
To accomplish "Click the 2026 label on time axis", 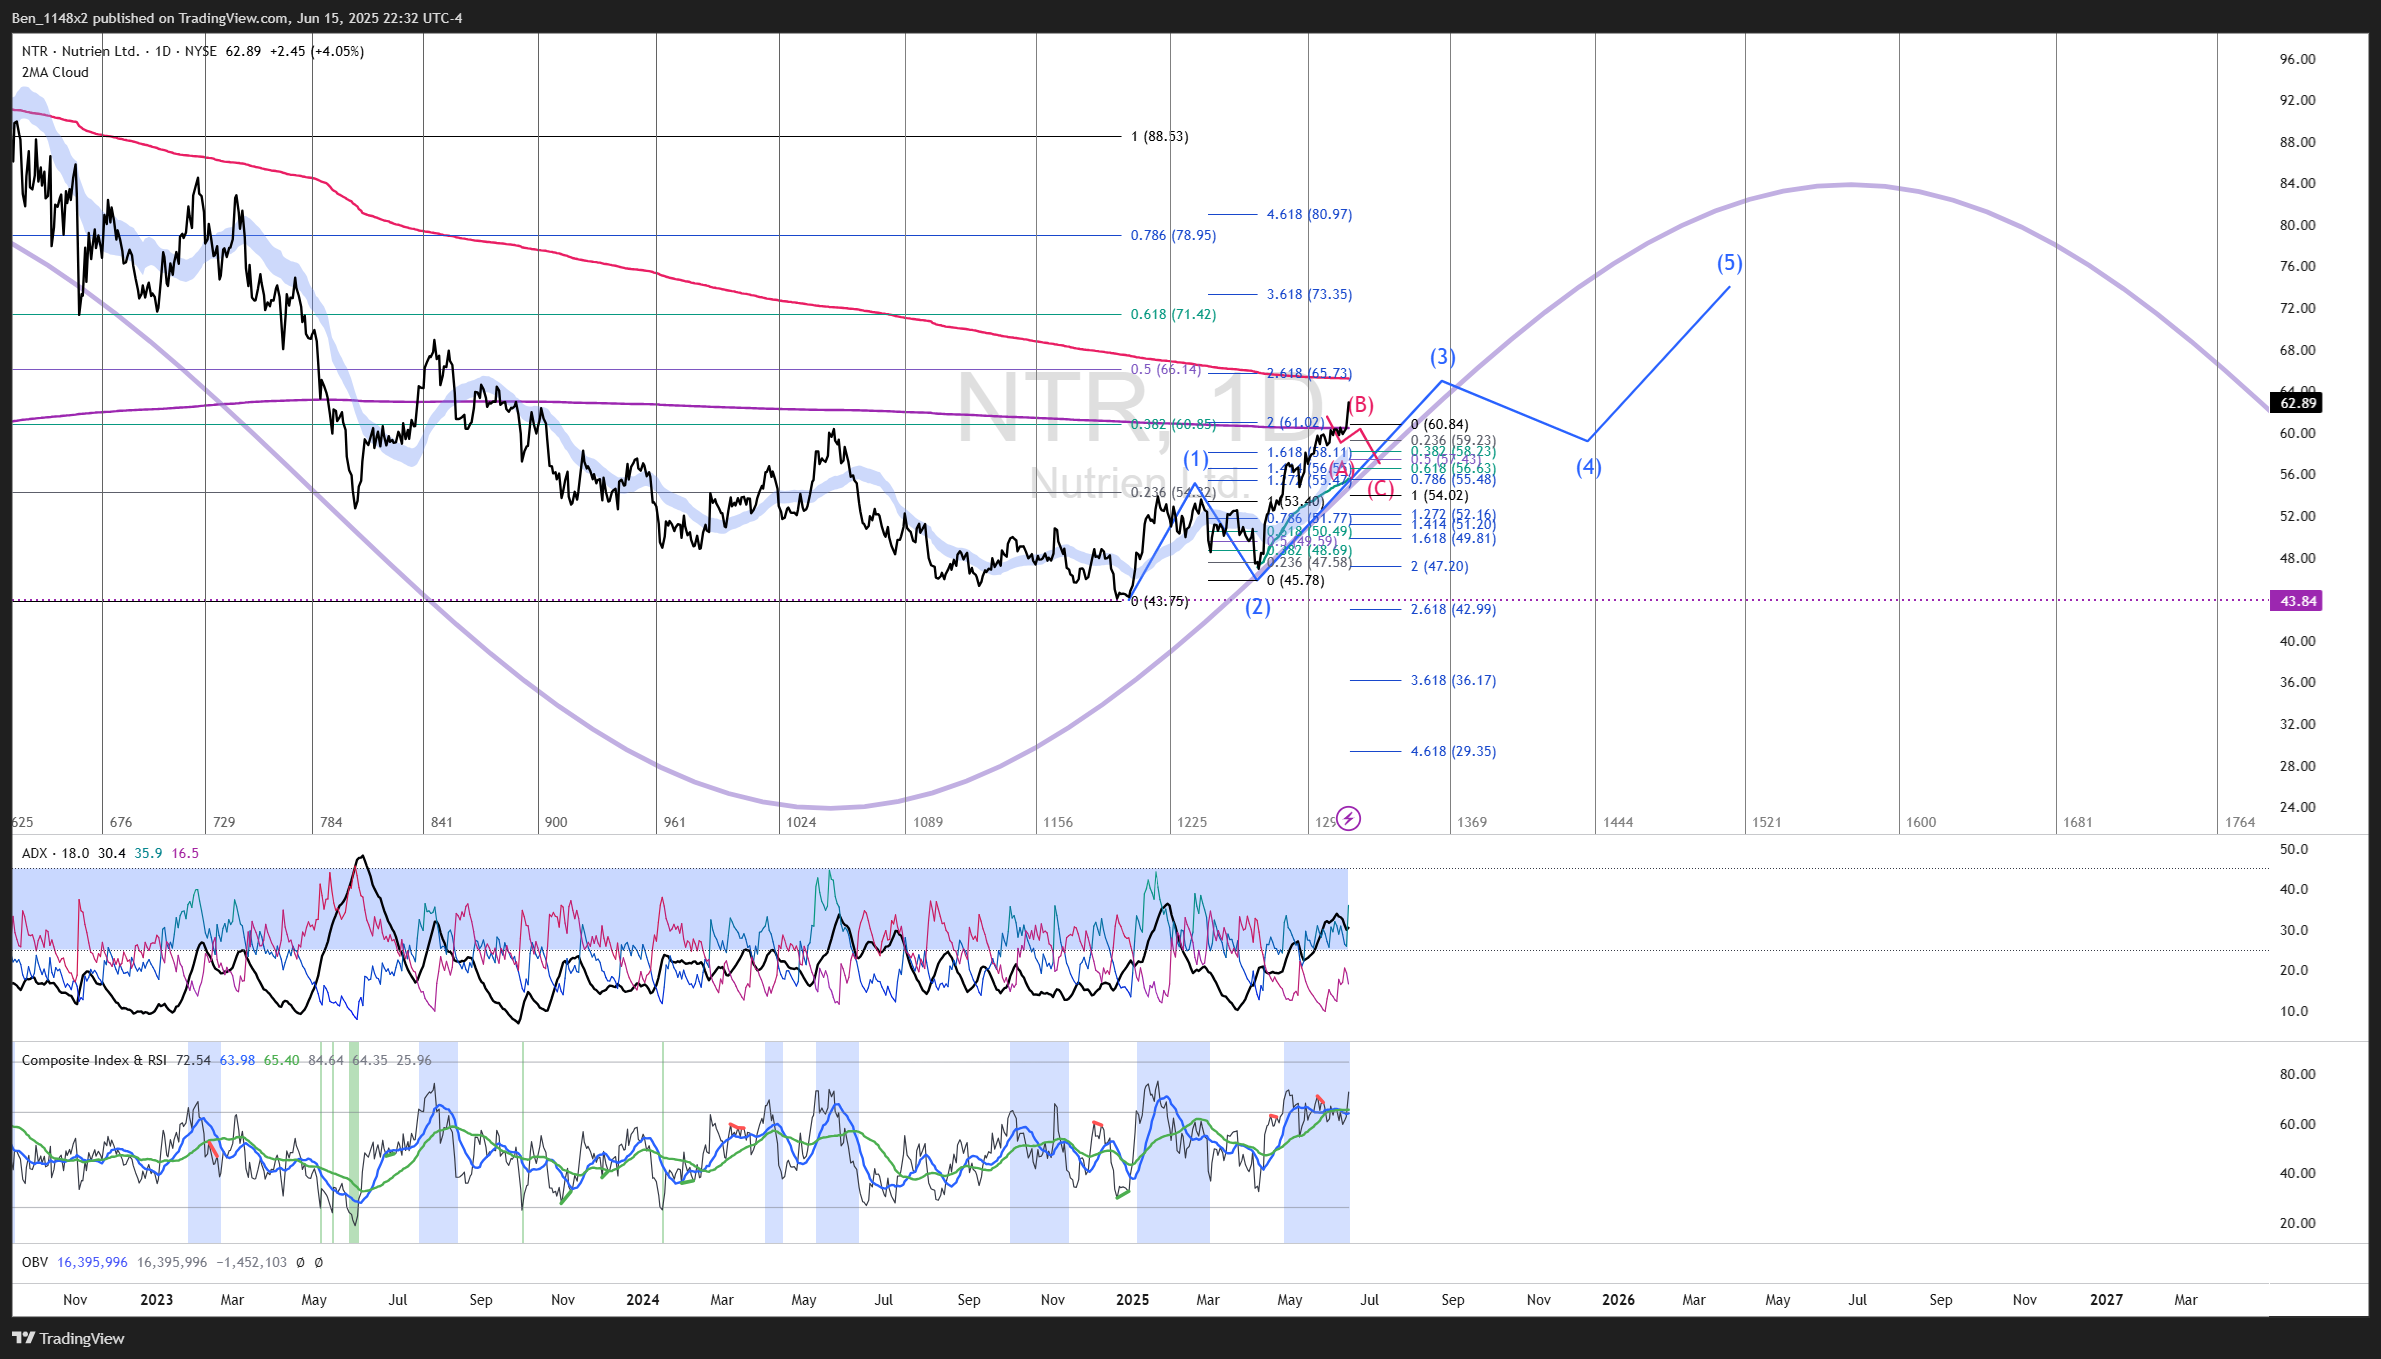I will click(x=1617, y=1300).
